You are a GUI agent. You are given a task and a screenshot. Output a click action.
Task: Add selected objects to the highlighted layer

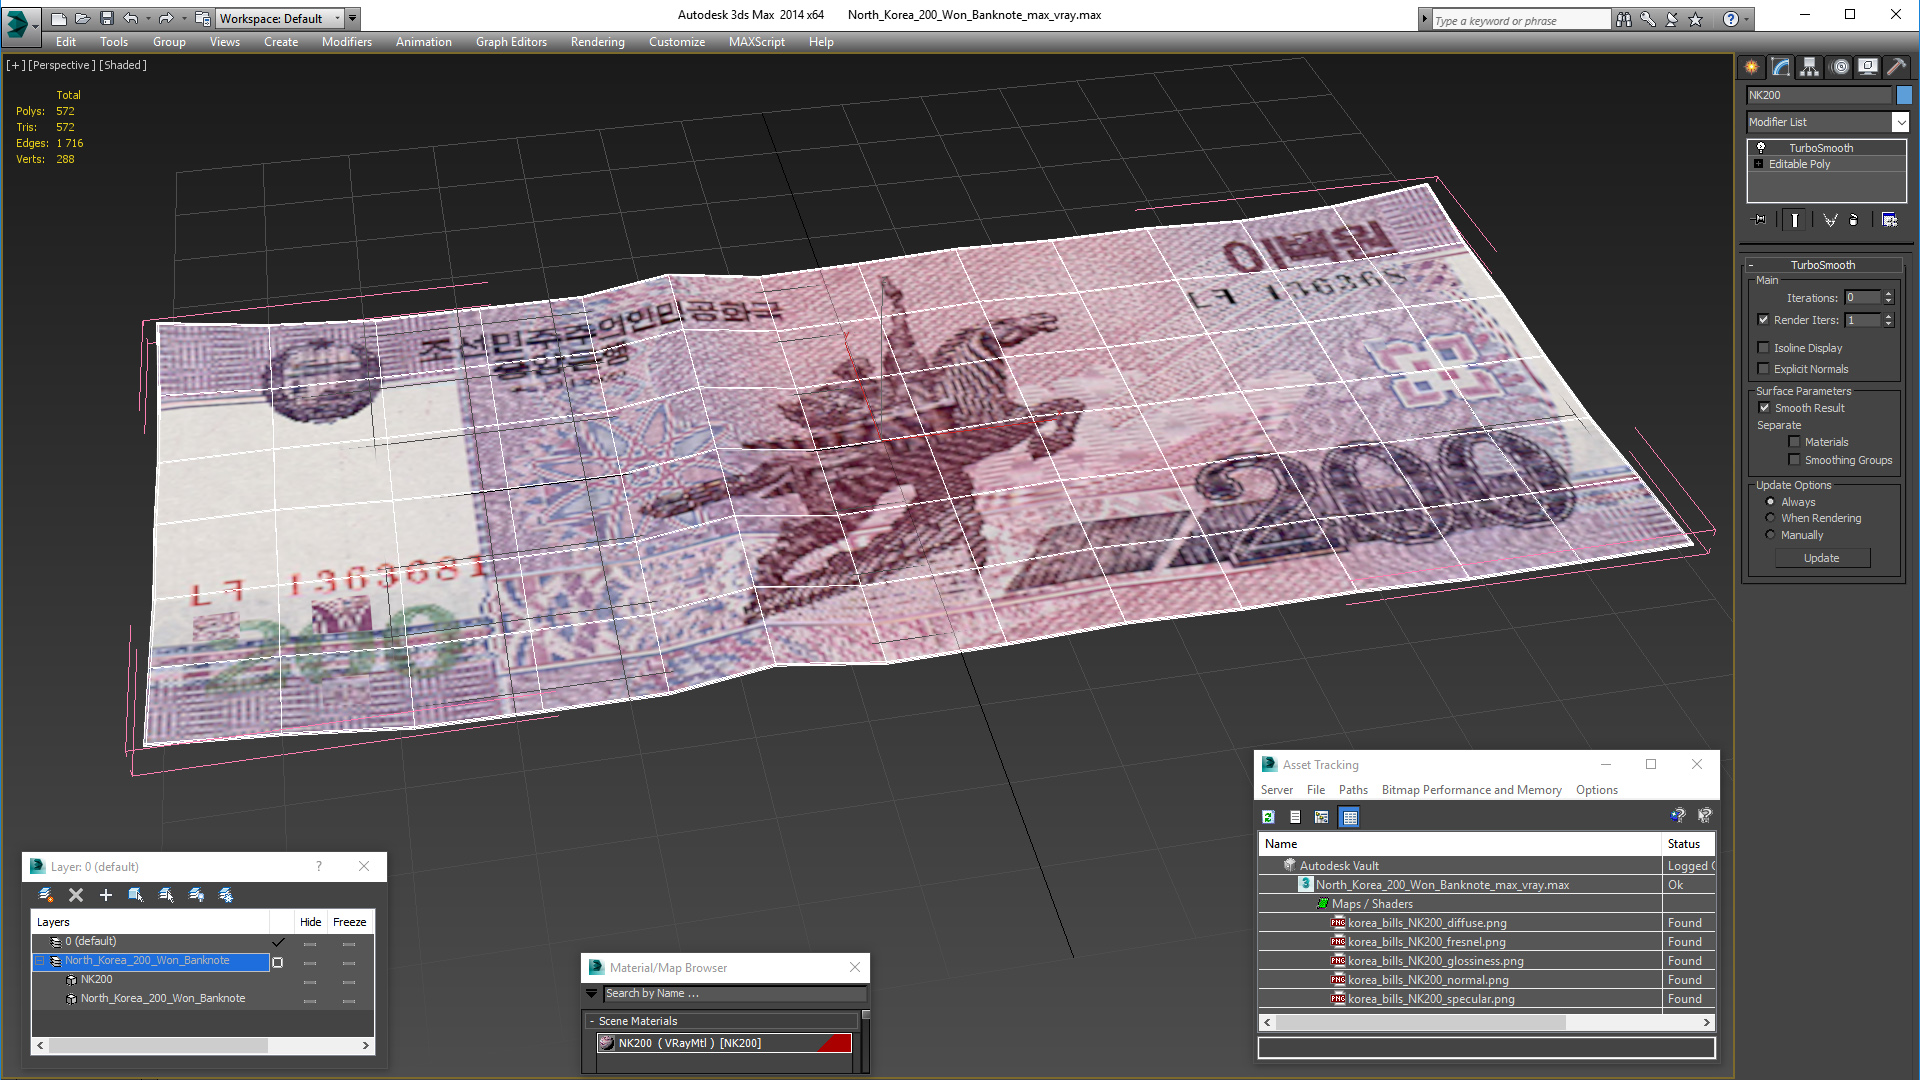coord(106,895)
